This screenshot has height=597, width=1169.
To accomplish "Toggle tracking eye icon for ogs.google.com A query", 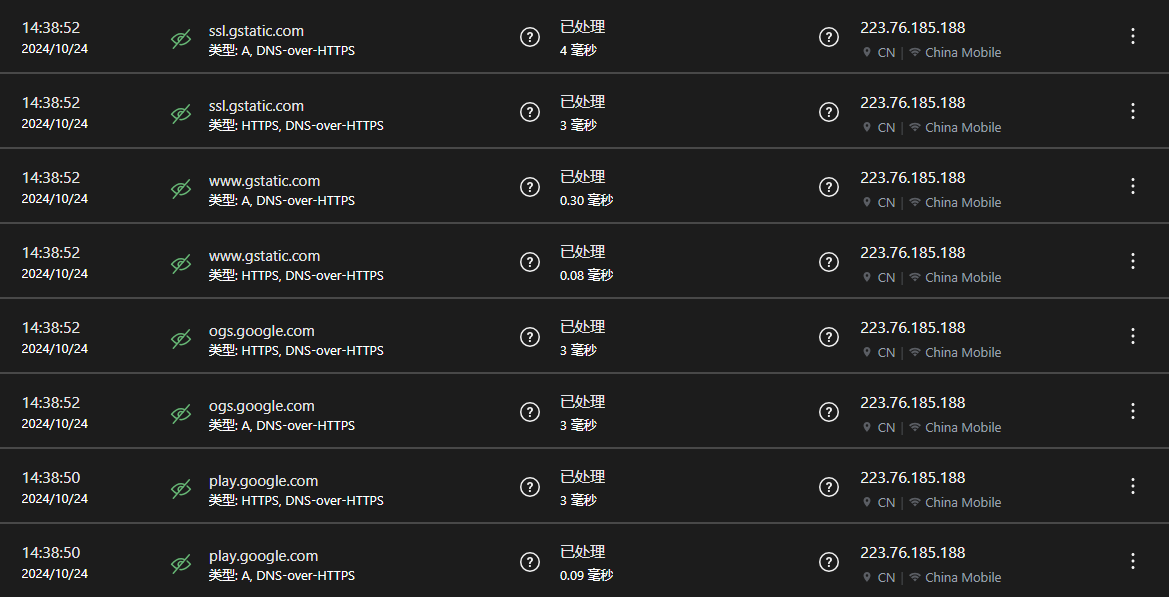I will click(x=181, y=413).
